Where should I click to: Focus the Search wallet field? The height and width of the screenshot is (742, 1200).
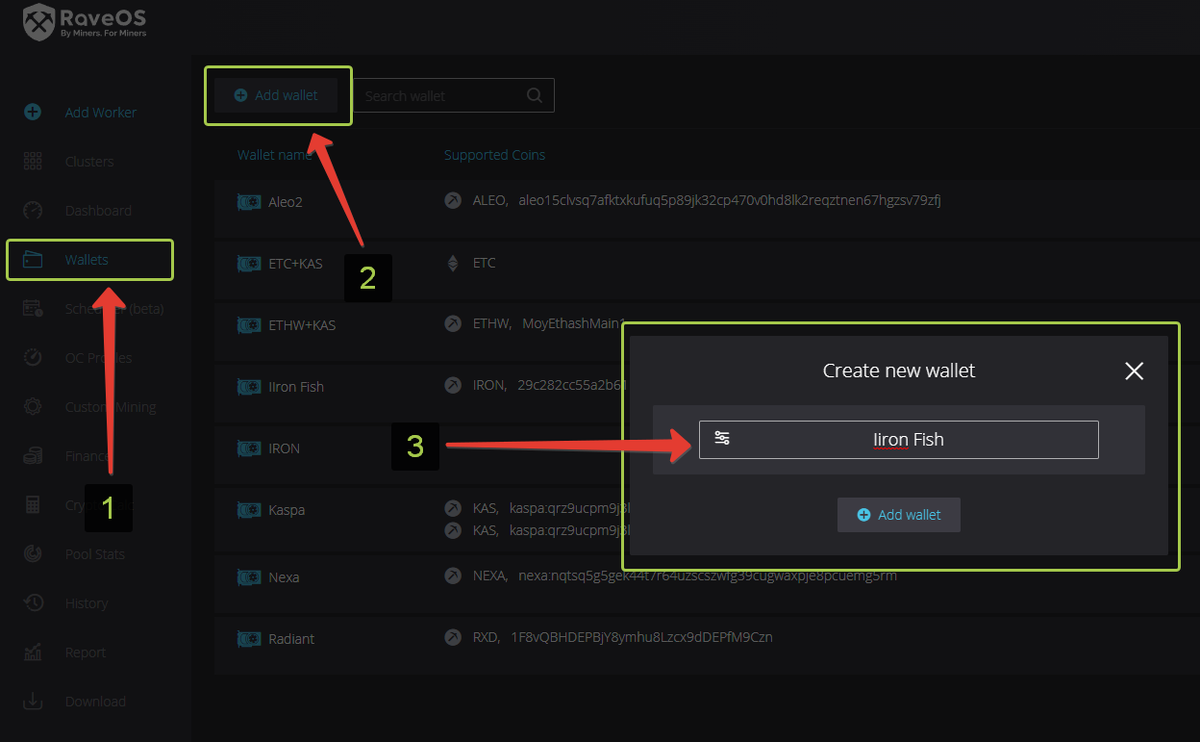(453, 96)
